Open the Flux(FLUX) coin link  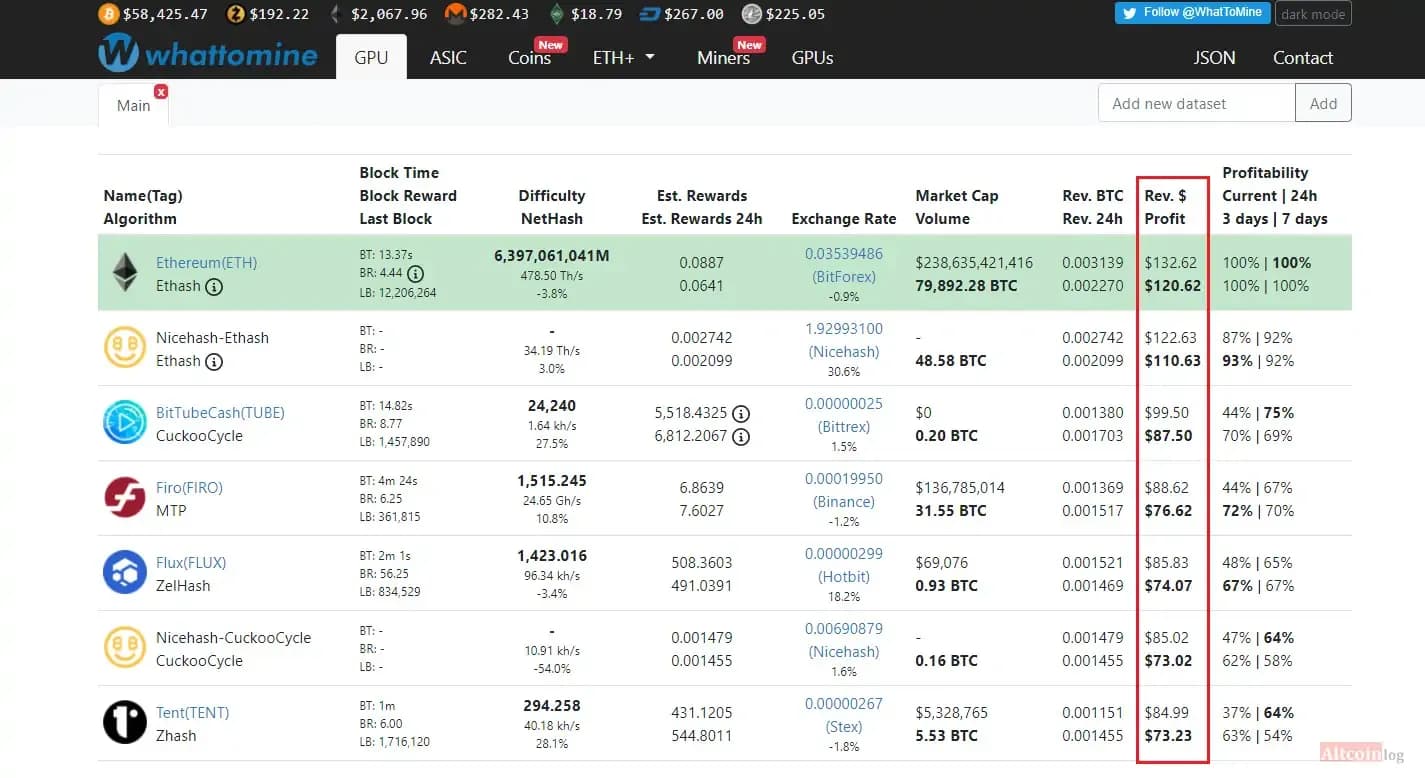189,563
